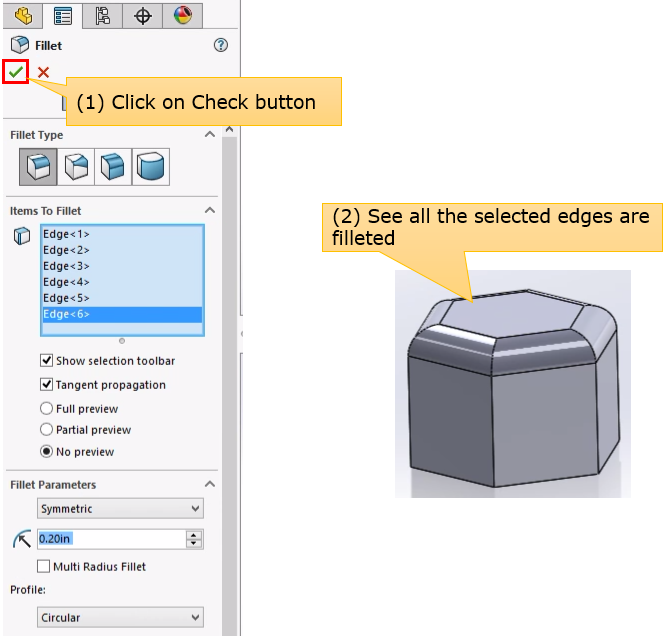This screenshot has width=668, height=641.
Task: Click the filleted hexagon model top face
Action: (511, 313)
